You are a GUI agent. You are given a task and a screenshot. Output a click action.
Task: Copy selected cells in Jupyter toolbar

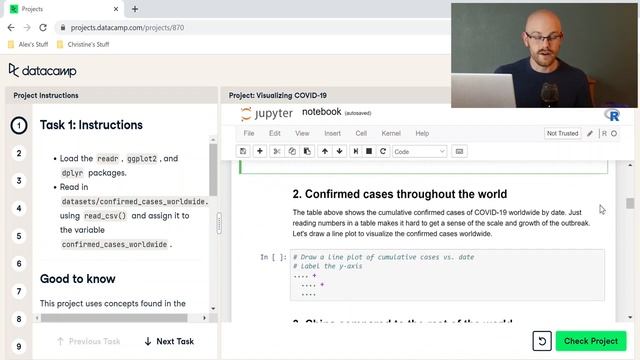[x=292, y=151]
